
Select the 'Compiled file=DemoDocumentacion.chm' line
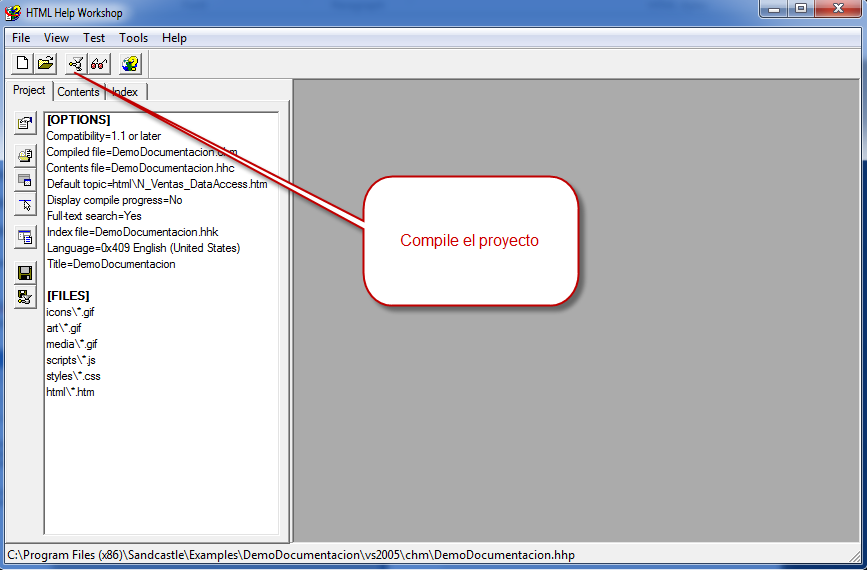coord(142,152)
